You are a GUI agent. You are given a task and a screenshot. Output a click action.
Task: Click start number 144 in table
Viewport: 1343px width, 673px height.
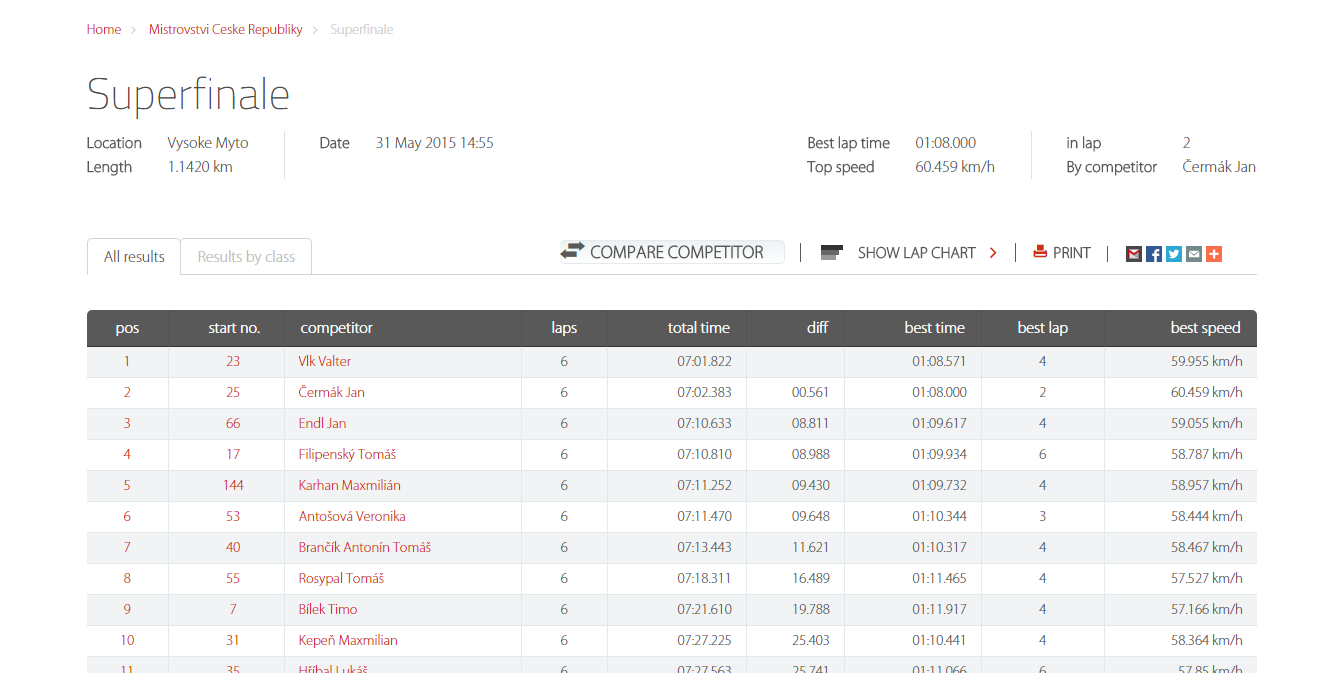(233, 485)
